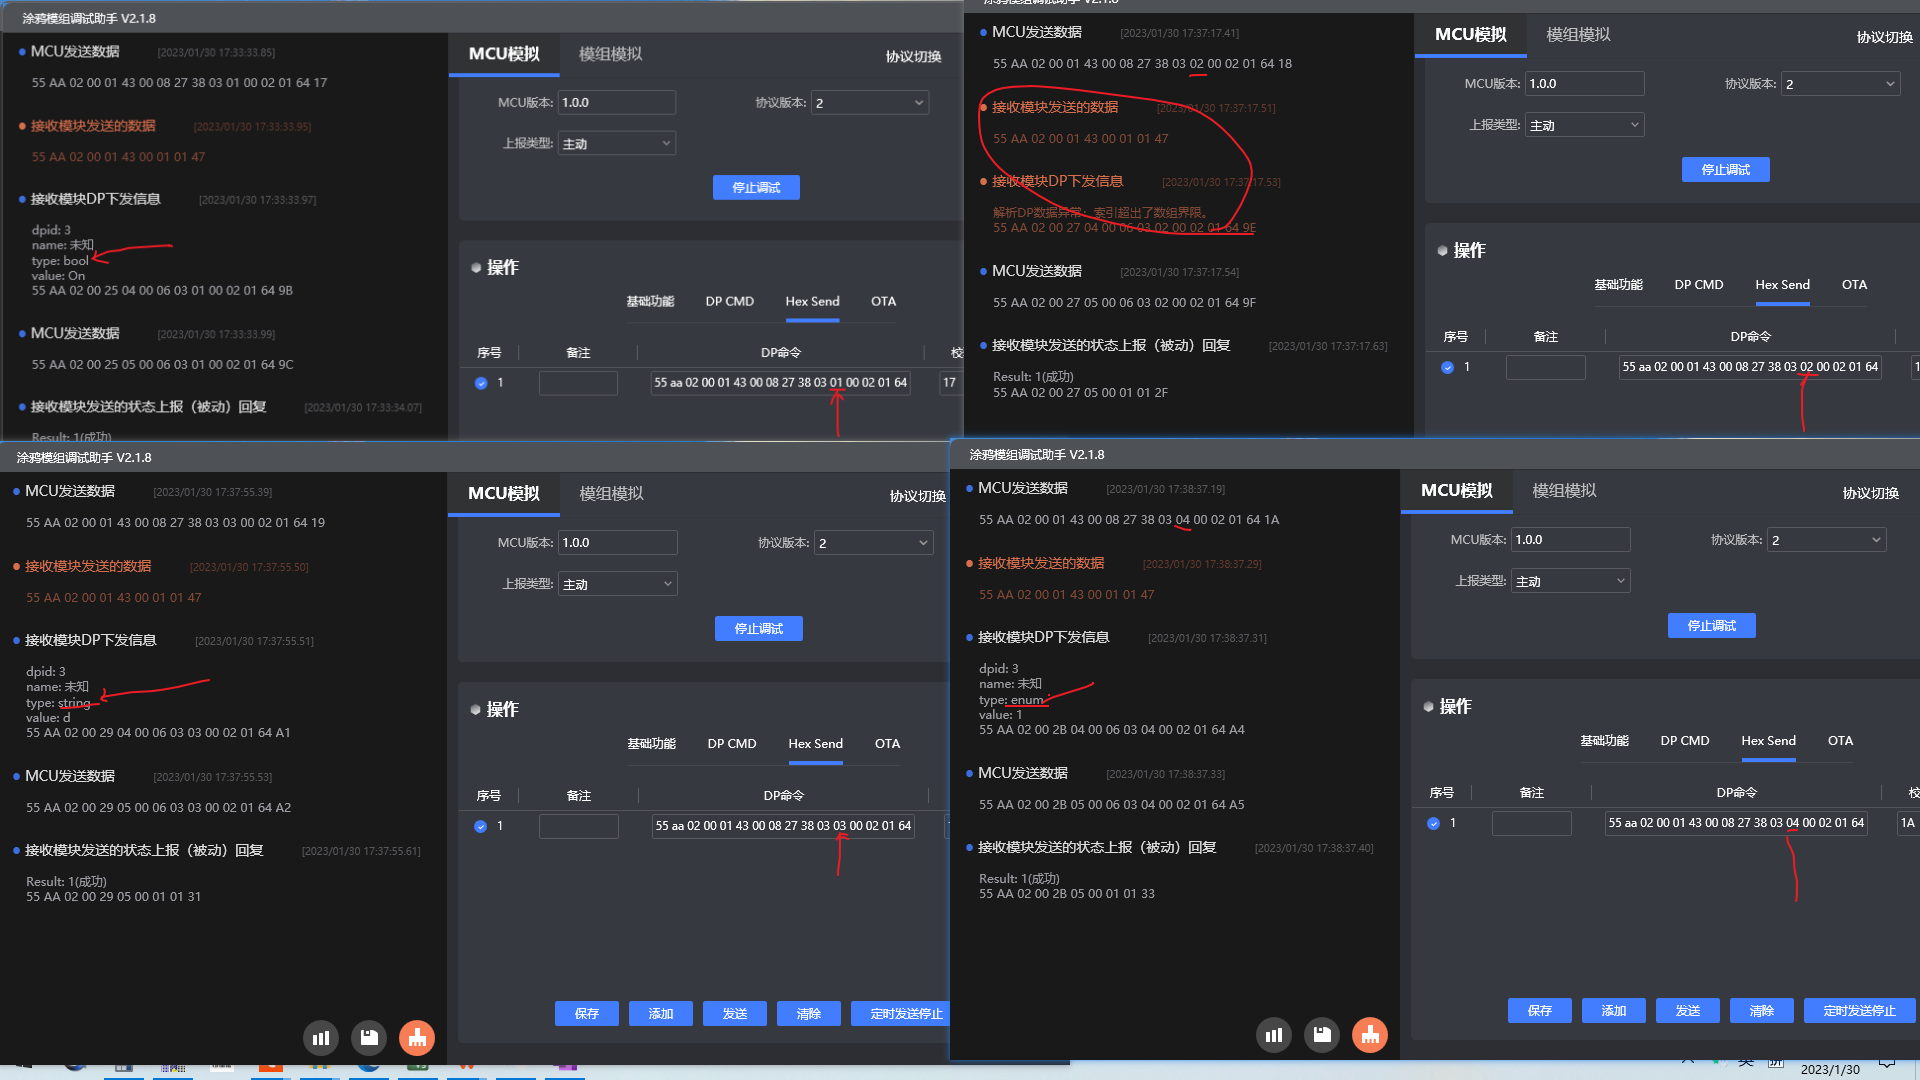Click 发送 button in bottom-left window
Viewport: 1920px width, 1080px height.
click(x=735, y=1013)
